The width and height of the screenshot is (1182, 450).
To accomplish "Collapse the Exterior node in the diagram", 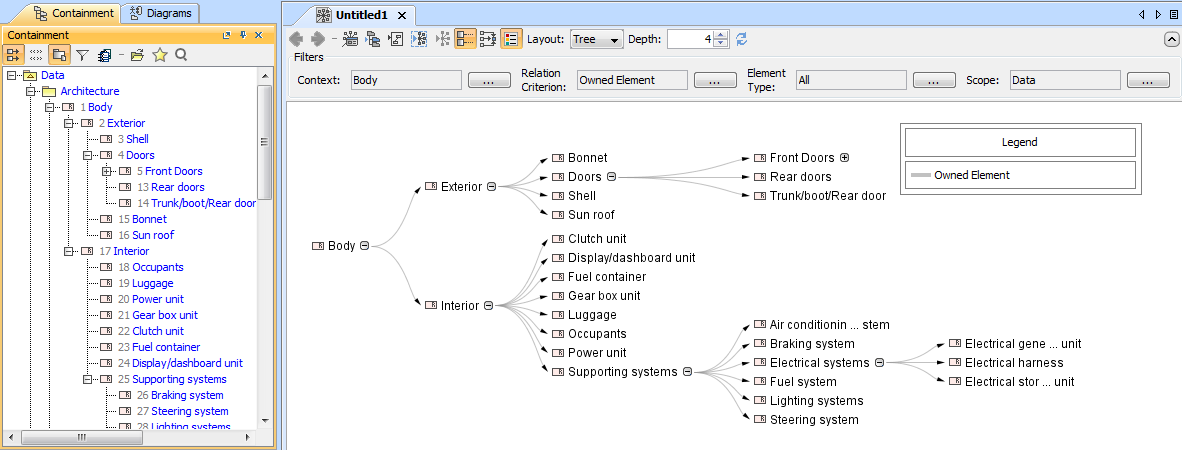I will coord(491,187).
